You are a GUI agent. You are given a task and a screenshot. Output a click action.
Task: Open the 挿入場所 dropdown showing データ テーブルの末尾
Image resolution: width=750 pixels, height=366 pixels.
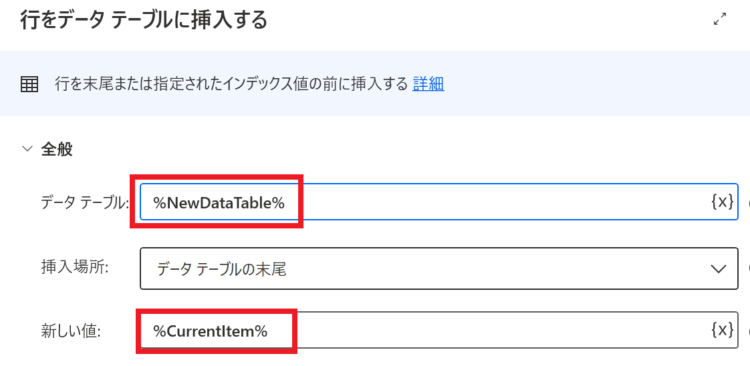coord(439,268)
